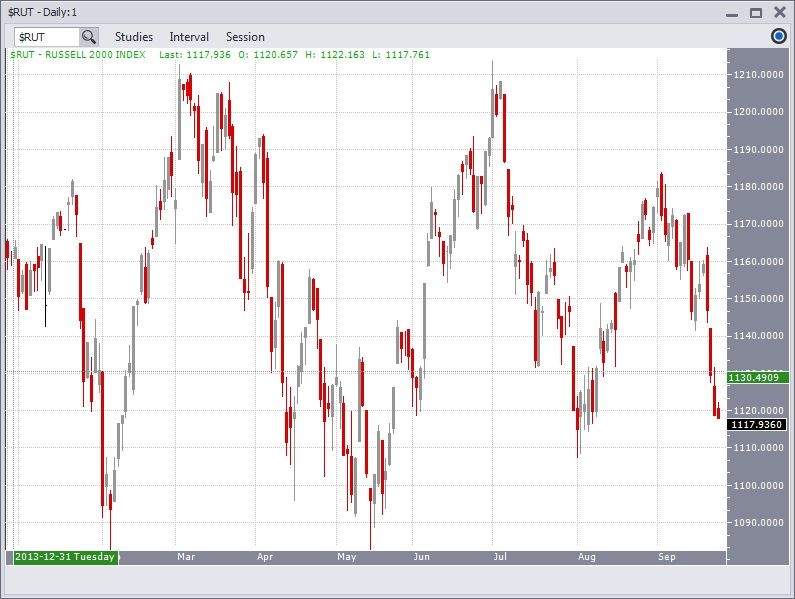Click the $RUT - RUSSELL 2000 INDEX title text
Screen dimensions: 795x599
(x=78, y=55)
